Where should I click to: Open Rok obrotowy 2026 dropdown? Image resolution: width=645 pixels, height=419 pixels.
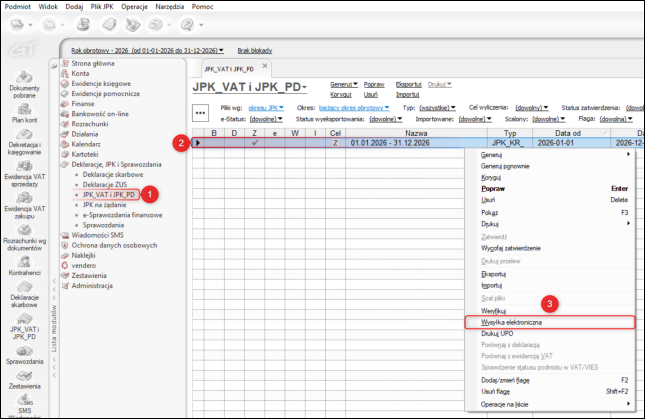tap(147, 51)
